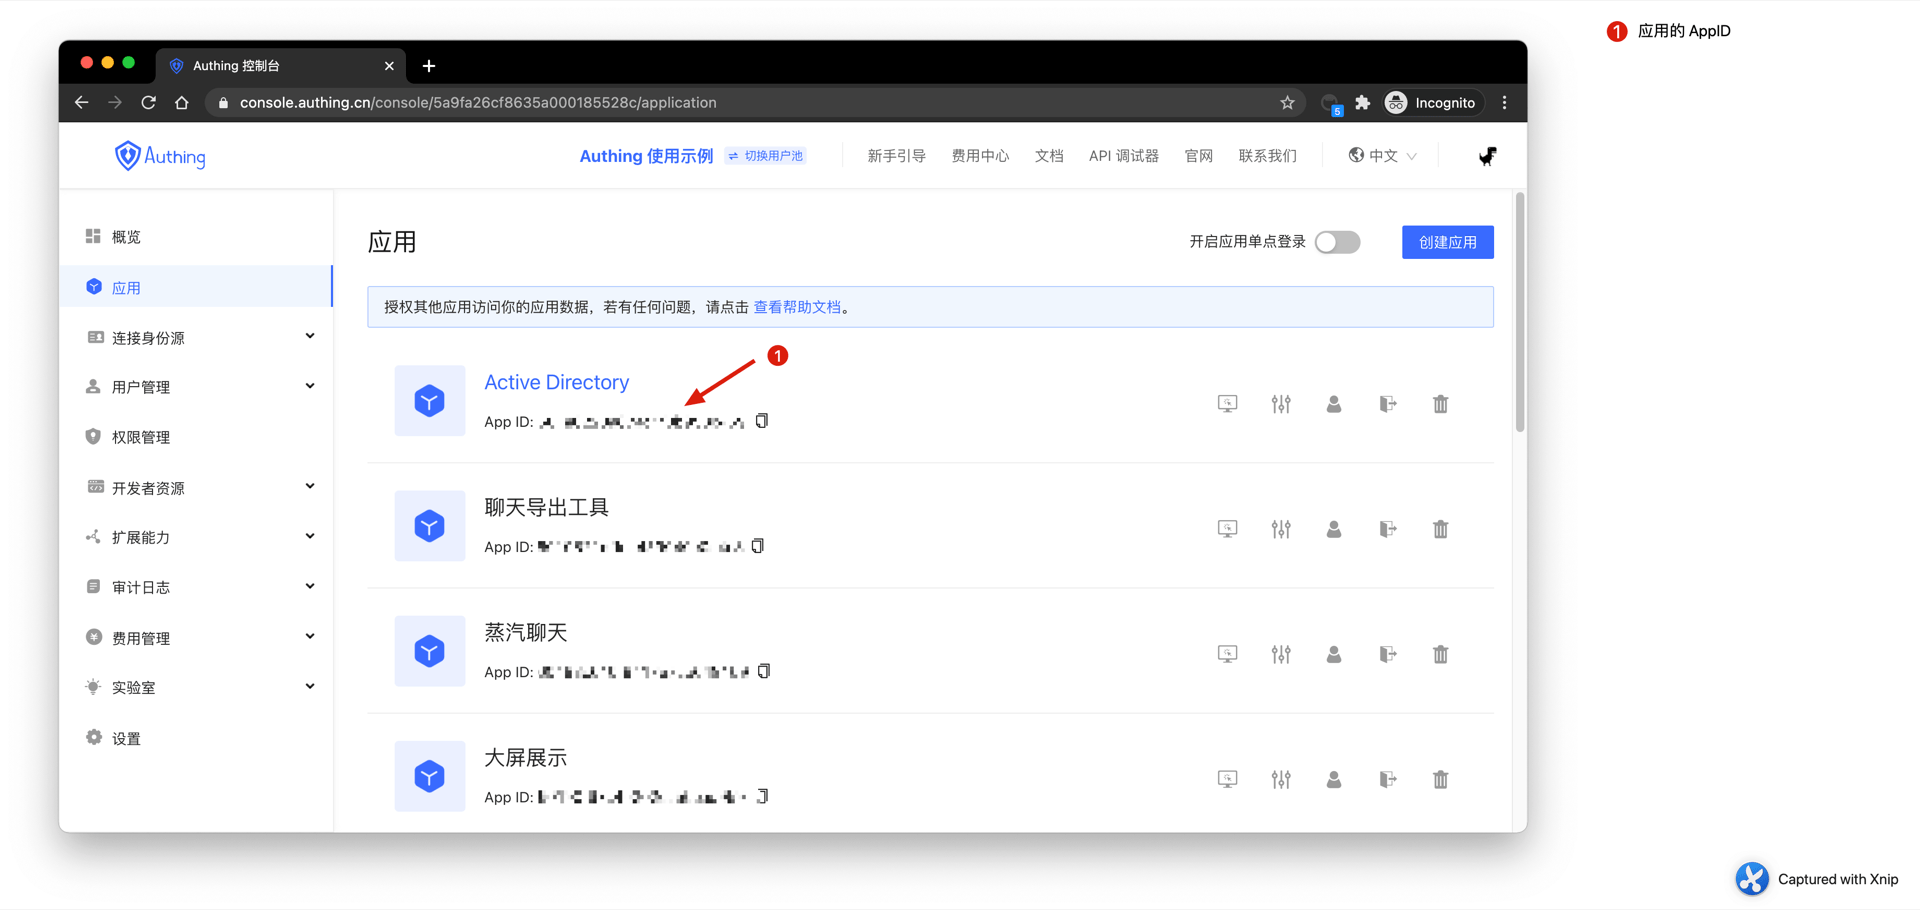The height and width of the screenshot is (910, 1920).
Task: Bookmark this page with star icon
Action: [1287, 103]
